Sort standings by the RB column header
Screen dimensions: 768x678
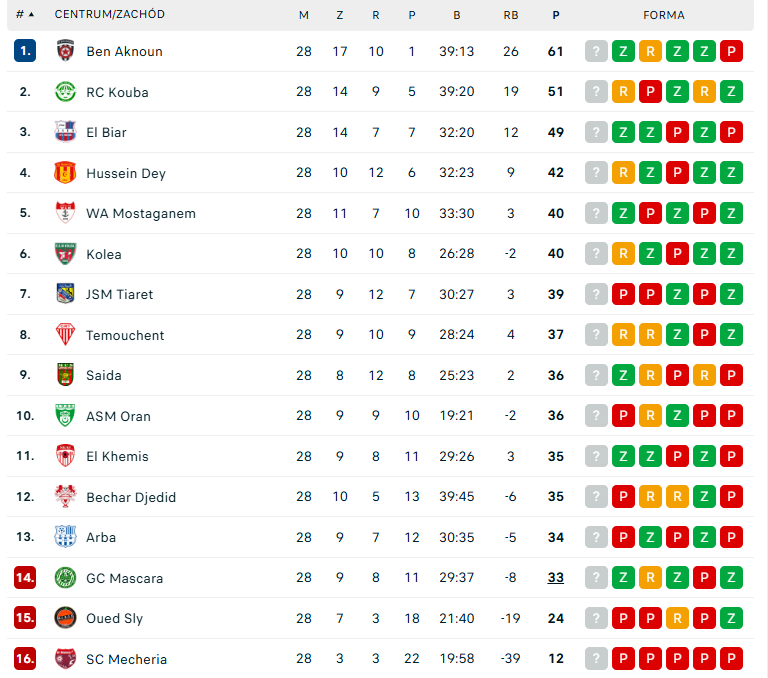click(x=510, y=15)
